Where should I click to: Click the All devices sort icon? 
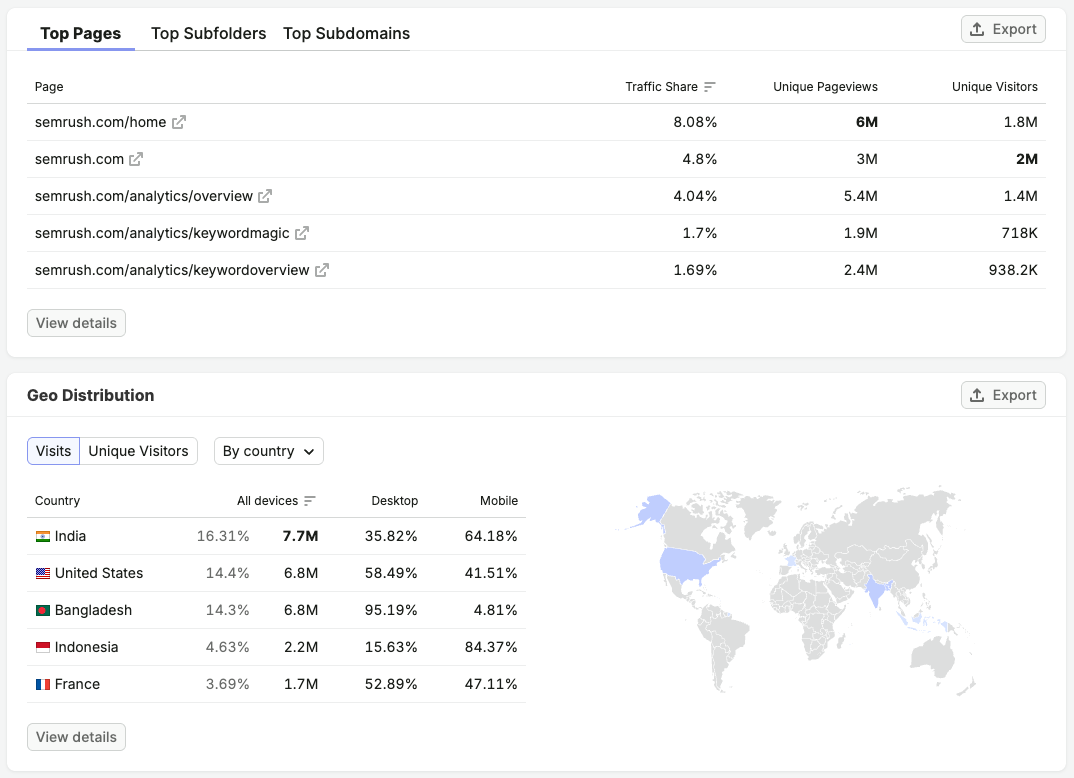click(x=310, y=501)
